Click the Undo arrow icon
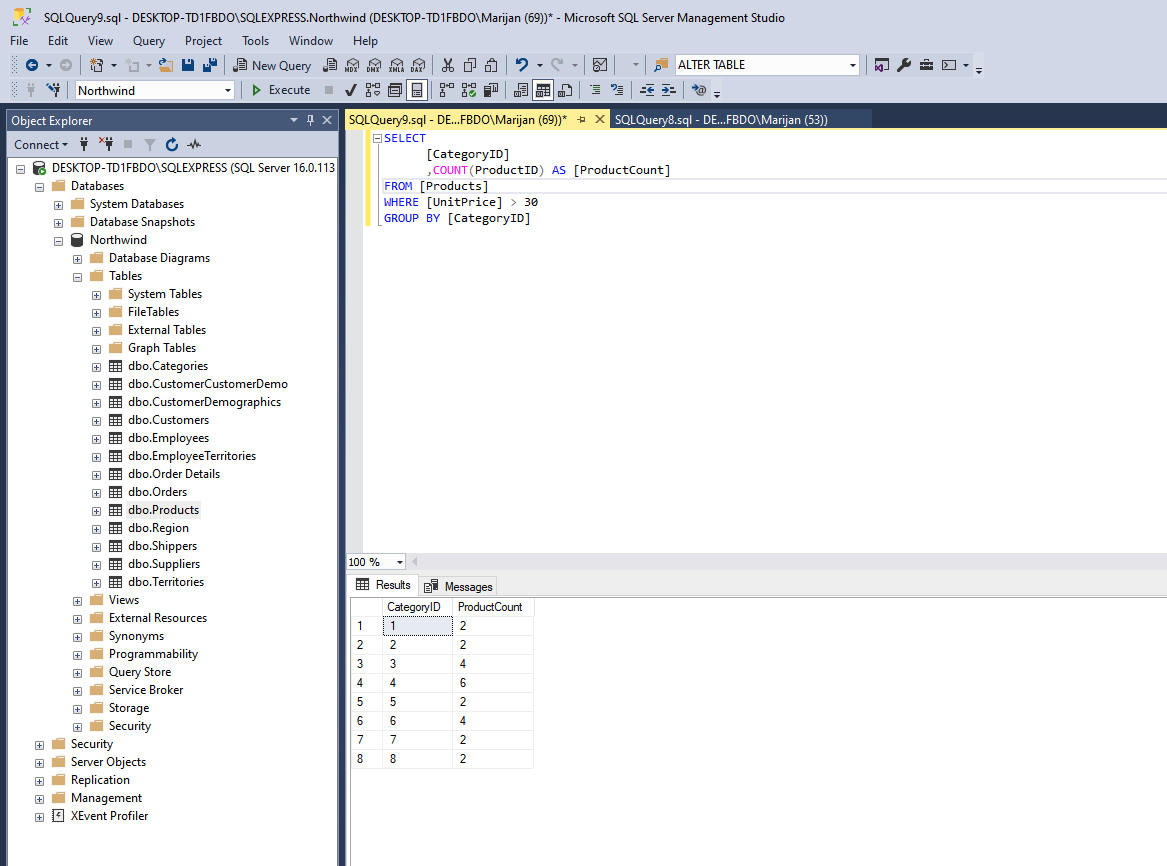Screen dimensions: 1167x866 tap(522, 65)
